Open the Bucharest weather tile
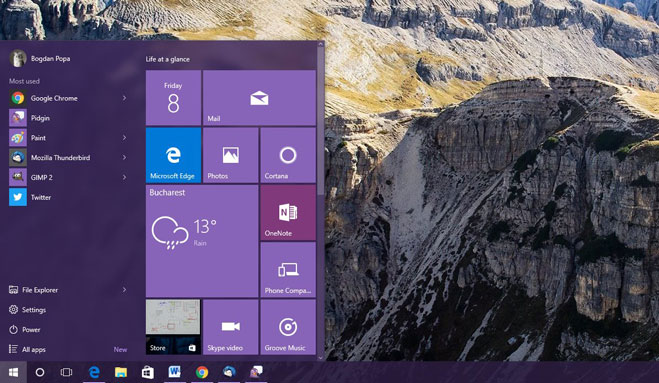This screenshot has width=659, height=383. coord(202,241)
